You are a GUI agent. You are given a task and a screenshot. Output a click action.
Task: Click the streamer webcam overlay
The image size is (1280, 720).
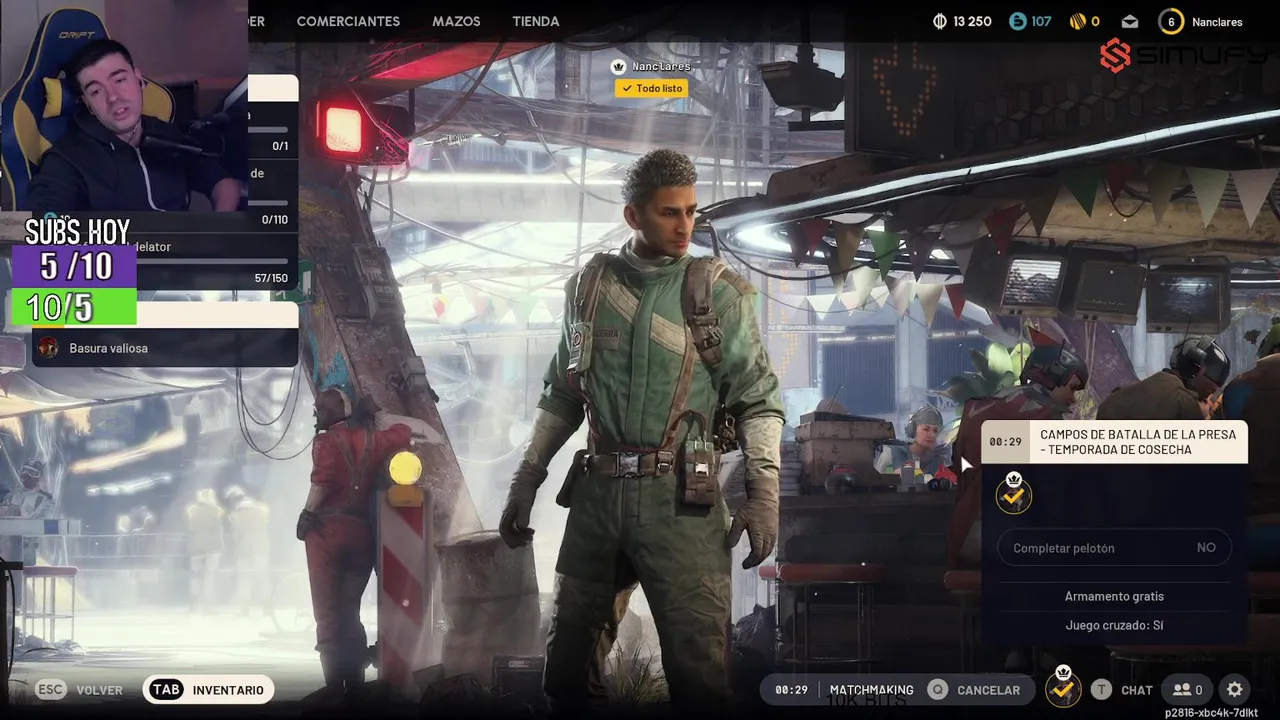(x=124, y=105)
